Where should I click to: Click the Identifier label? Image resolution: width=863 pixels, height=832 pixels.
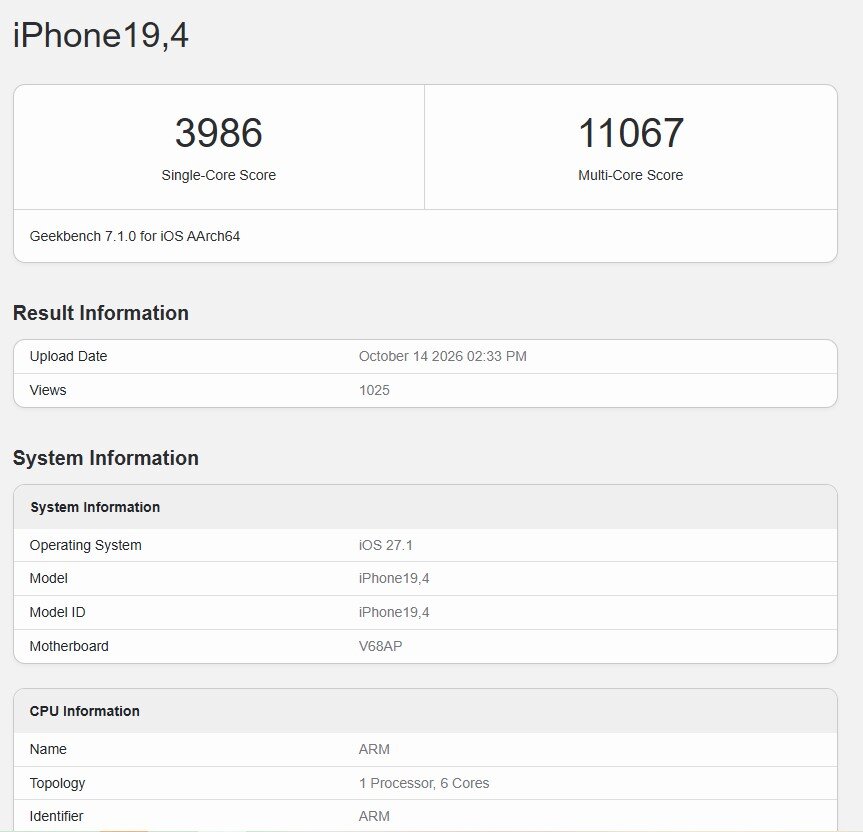click(56, 816)
